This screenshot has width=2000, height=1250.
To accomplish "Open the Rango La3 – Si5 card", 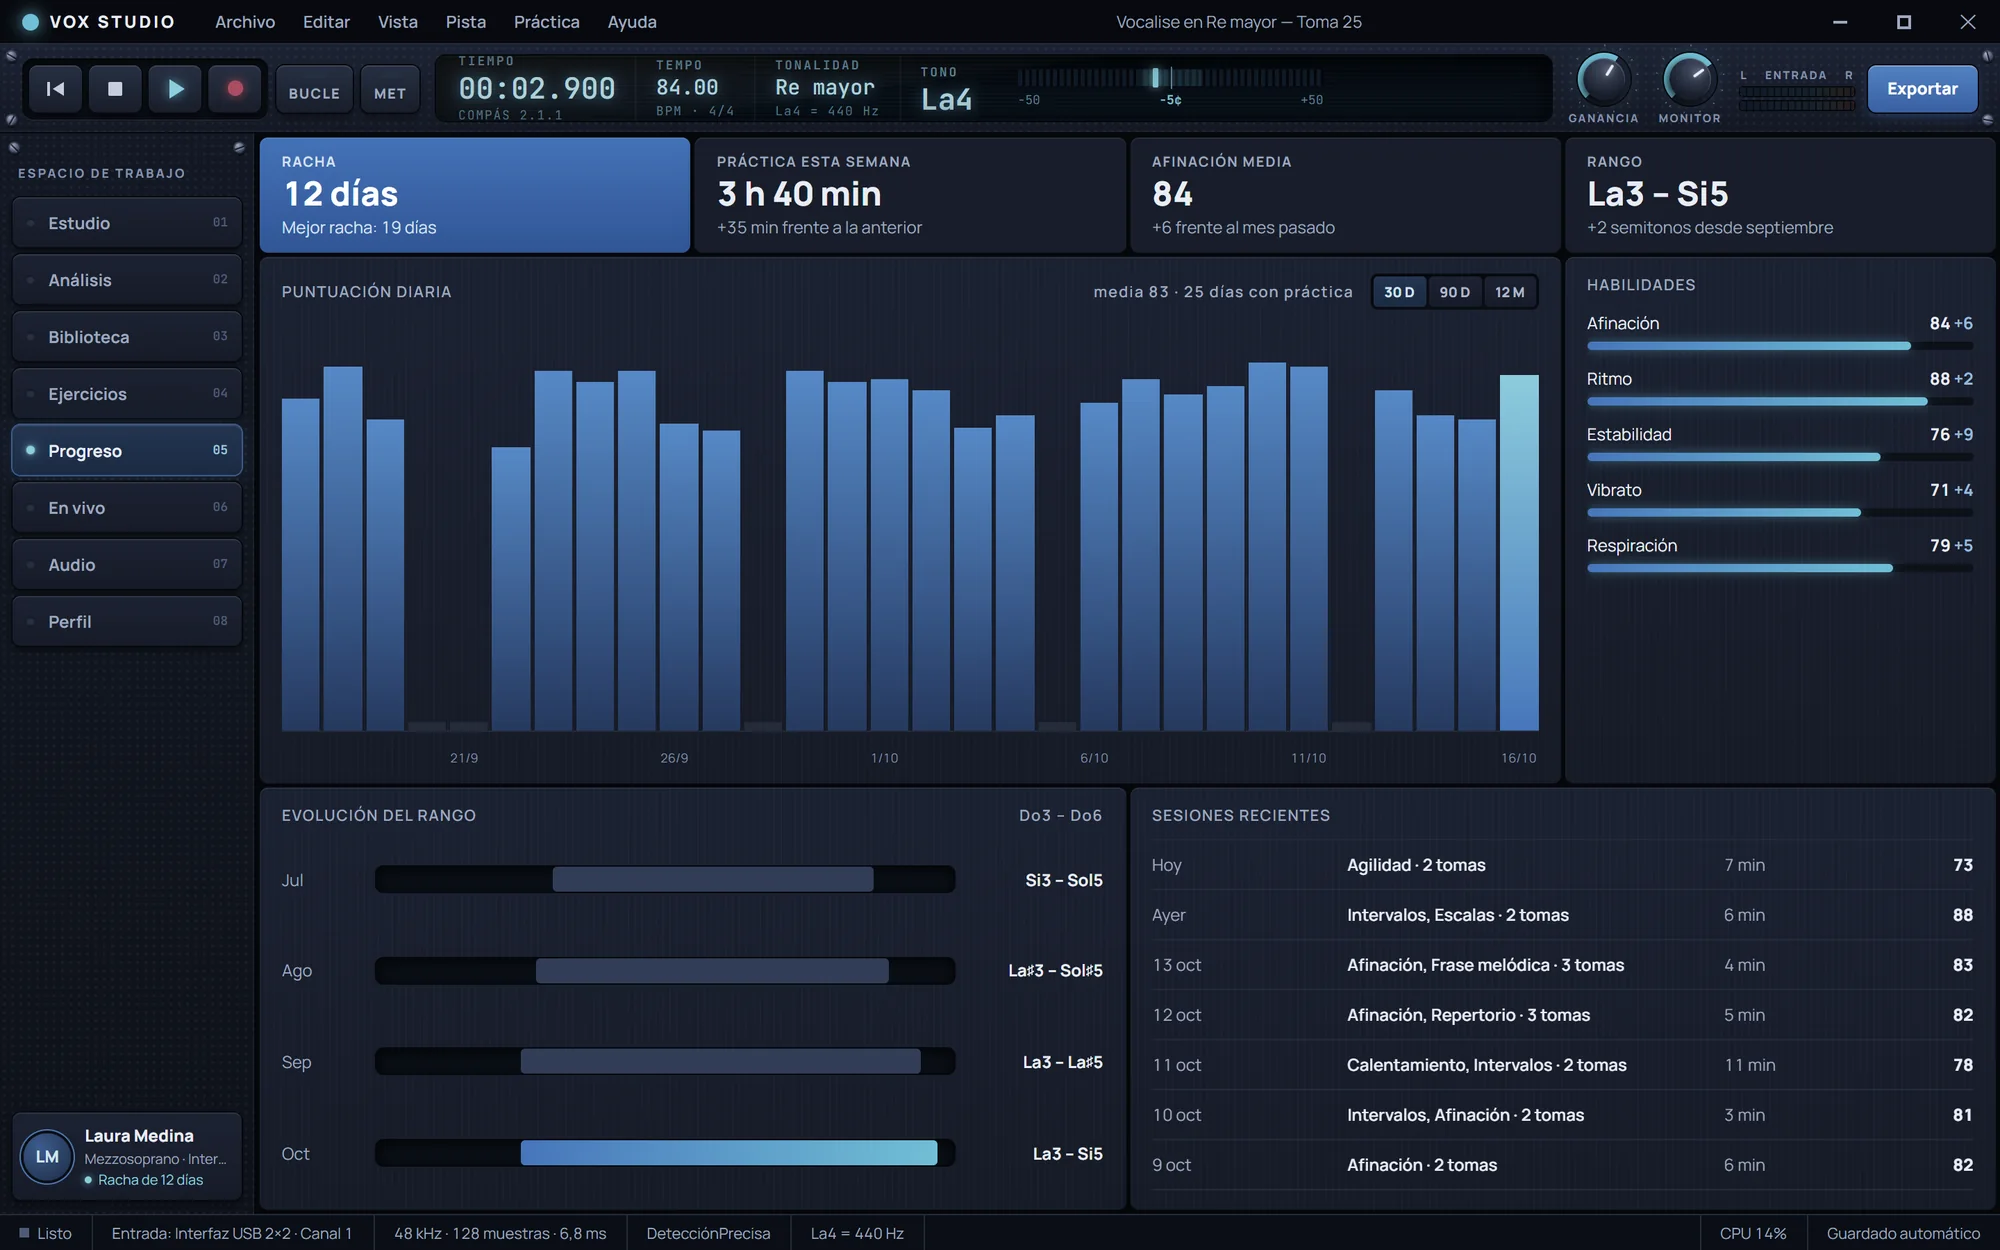I will coord(1780,195).
